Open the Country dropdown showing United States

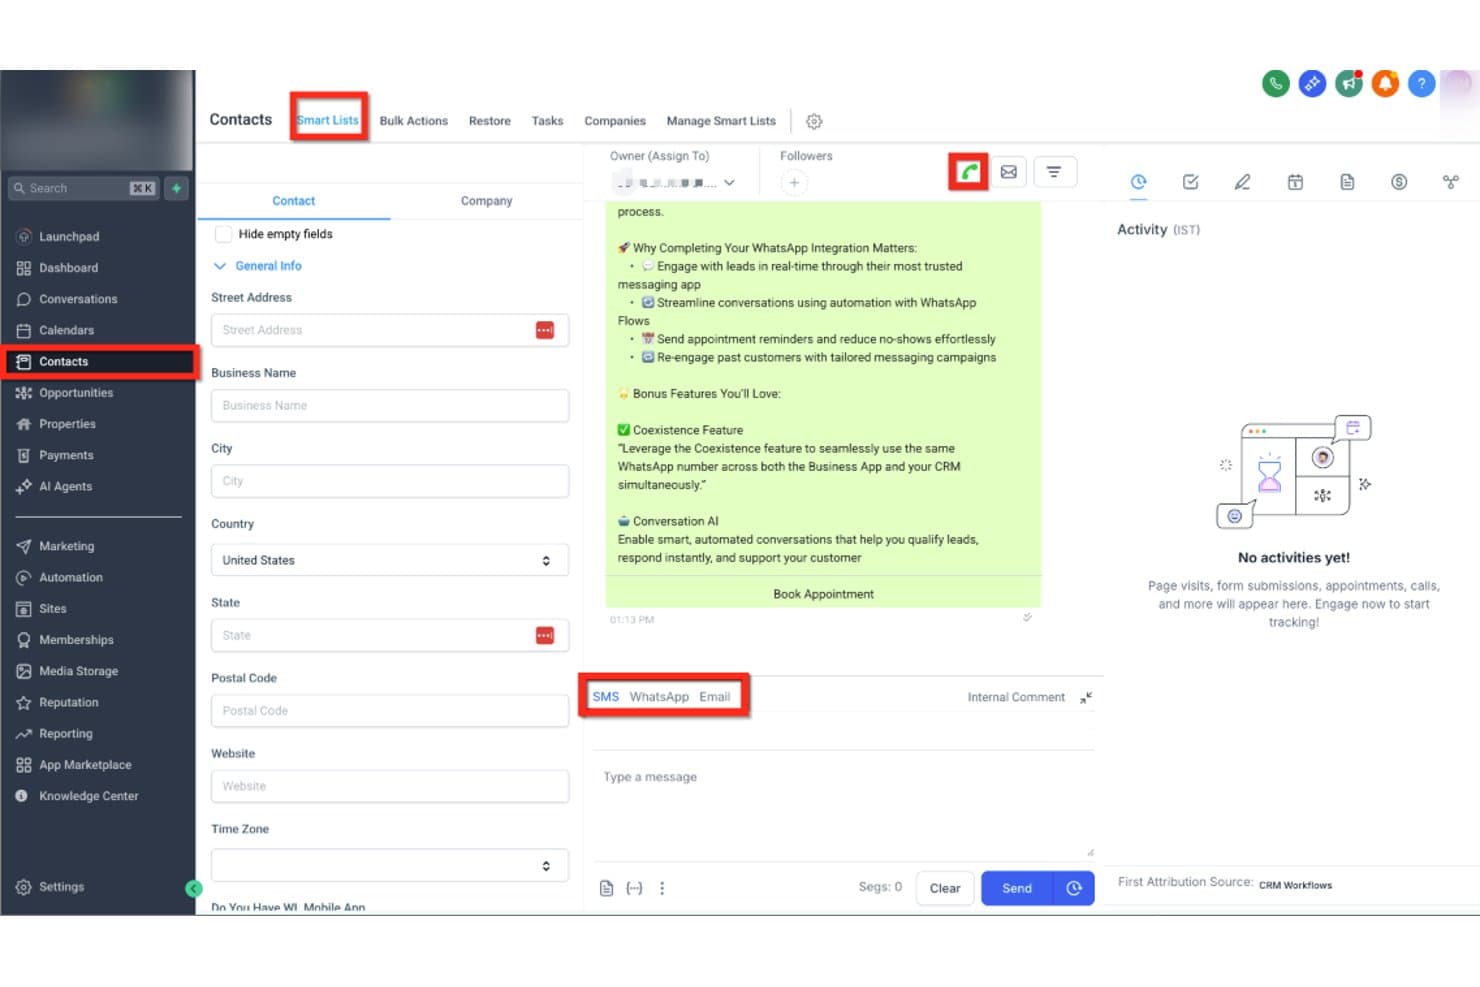[390, 560]
